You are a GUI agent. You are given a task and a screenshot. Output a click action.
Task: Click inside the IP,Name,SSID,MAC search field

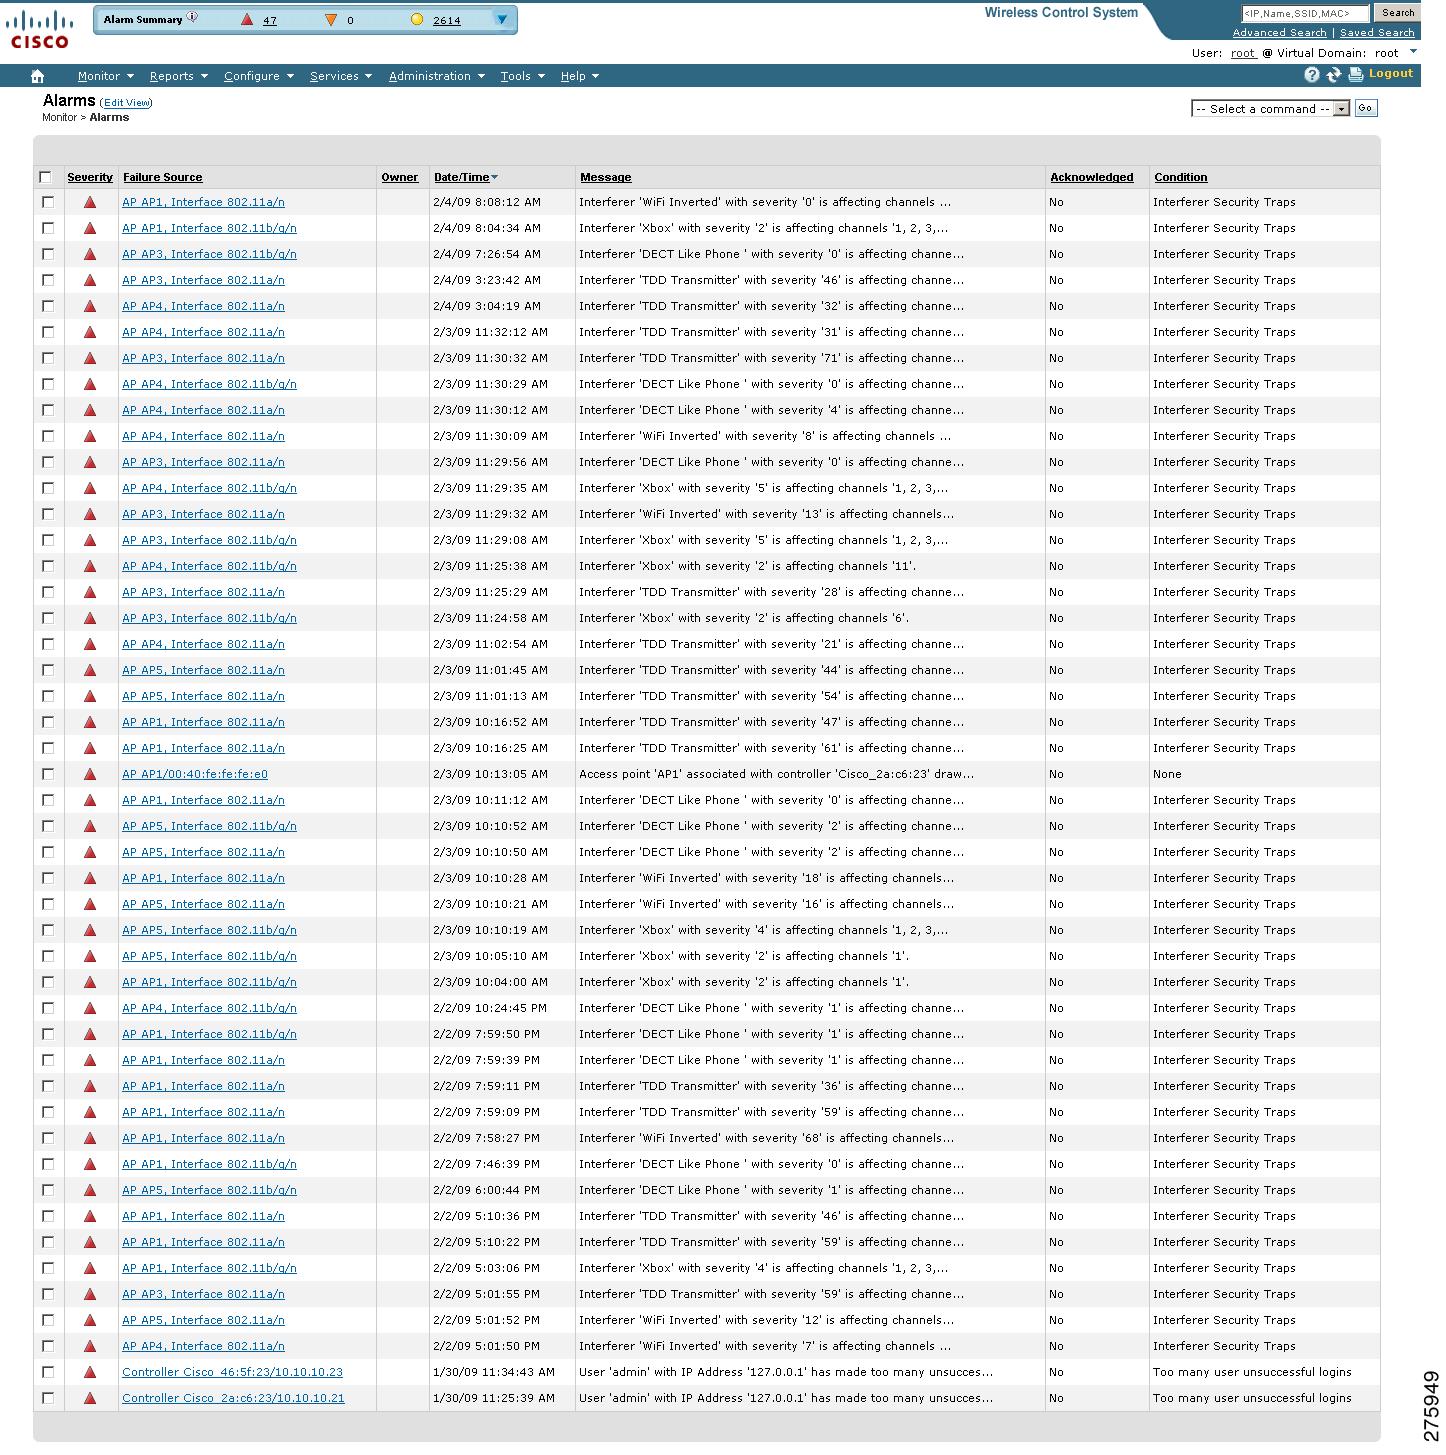[1305, 13]
